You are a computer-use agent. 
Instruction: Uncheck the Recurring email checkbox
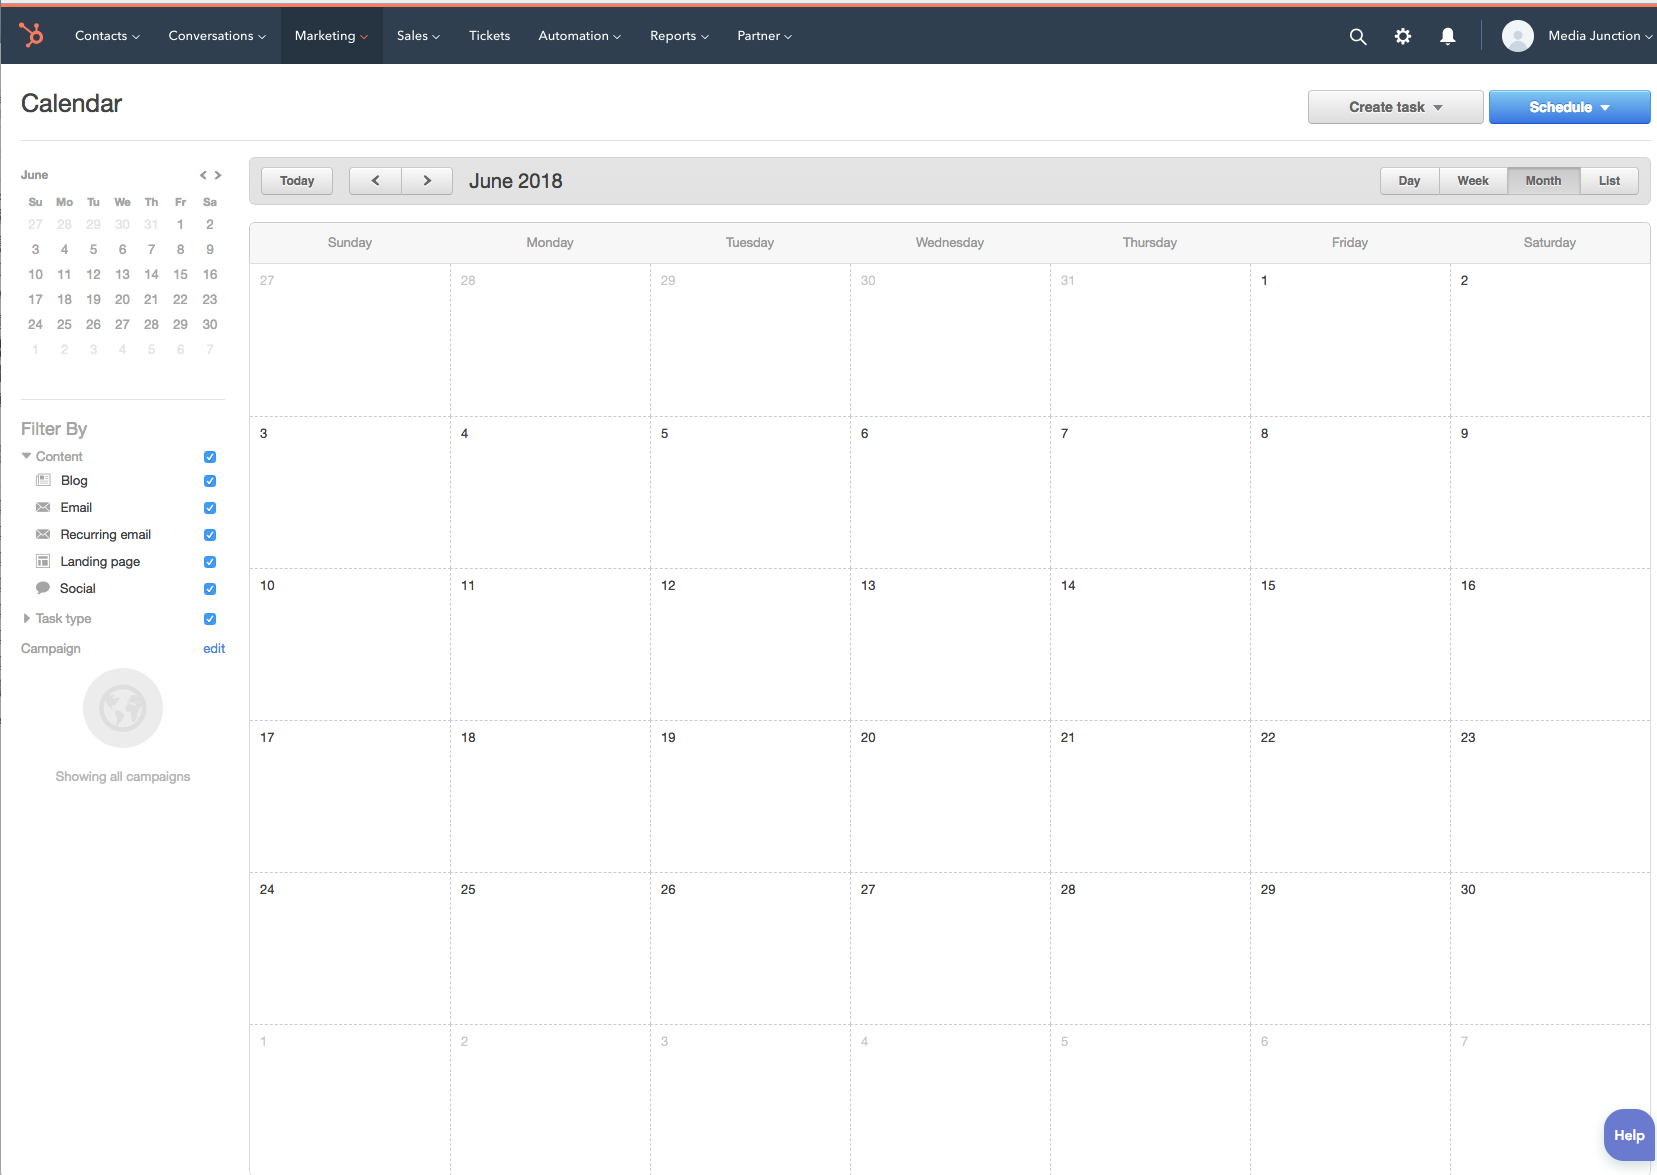210,535
